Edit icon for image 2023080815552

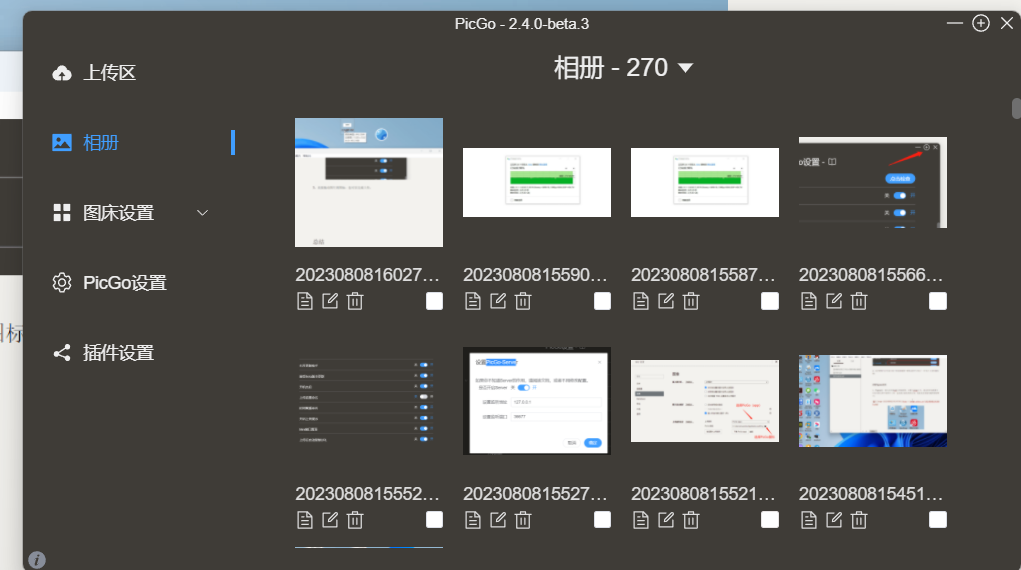coord(330,520)
